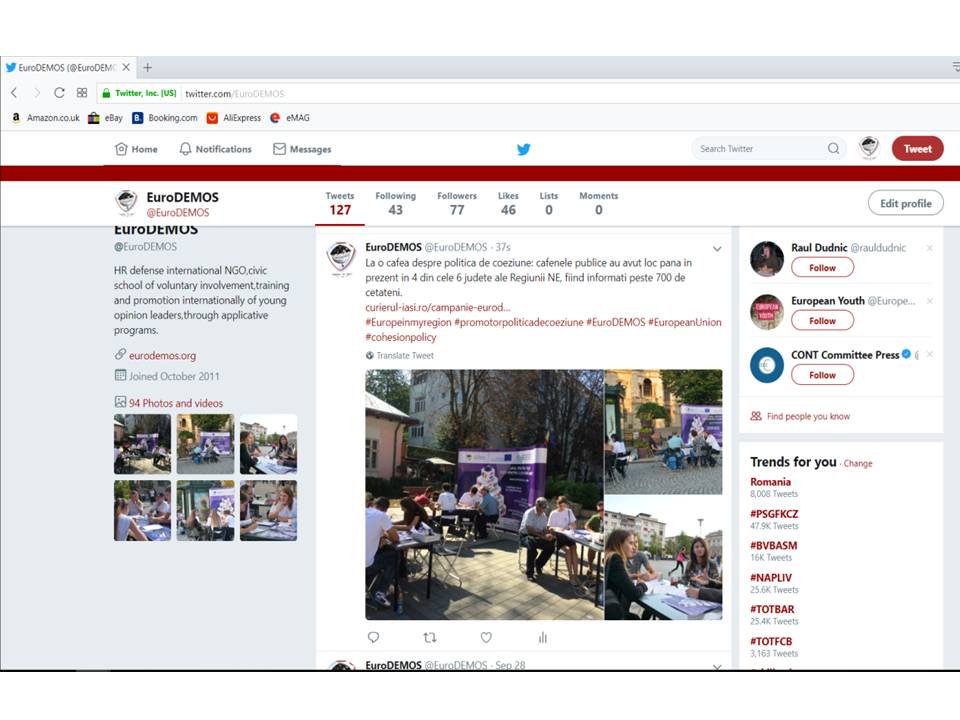Open the #promotorpoliticadecoeziune hashtag
Screen dimensions: 960x720
[519, 322]
